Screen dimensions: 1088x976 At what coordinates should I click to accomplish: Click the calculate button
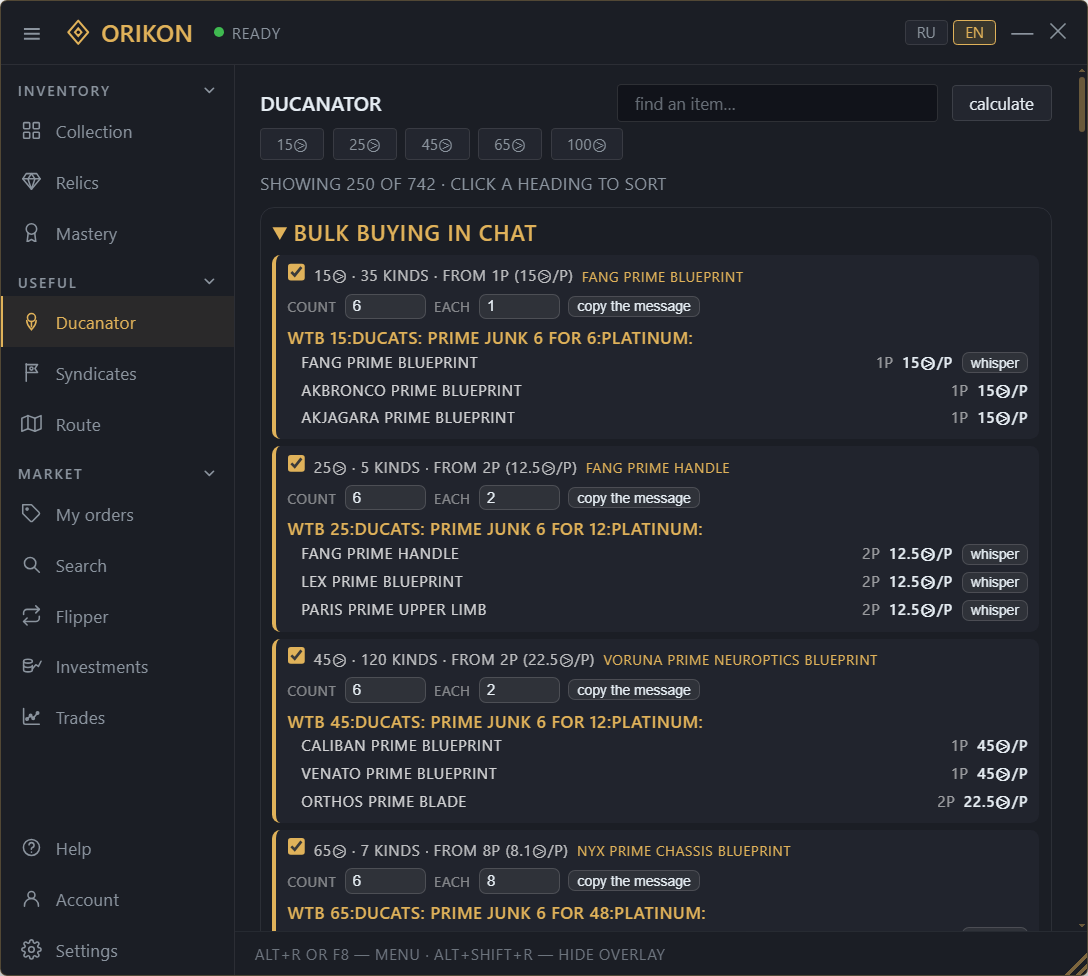(x=1001, y=103)
